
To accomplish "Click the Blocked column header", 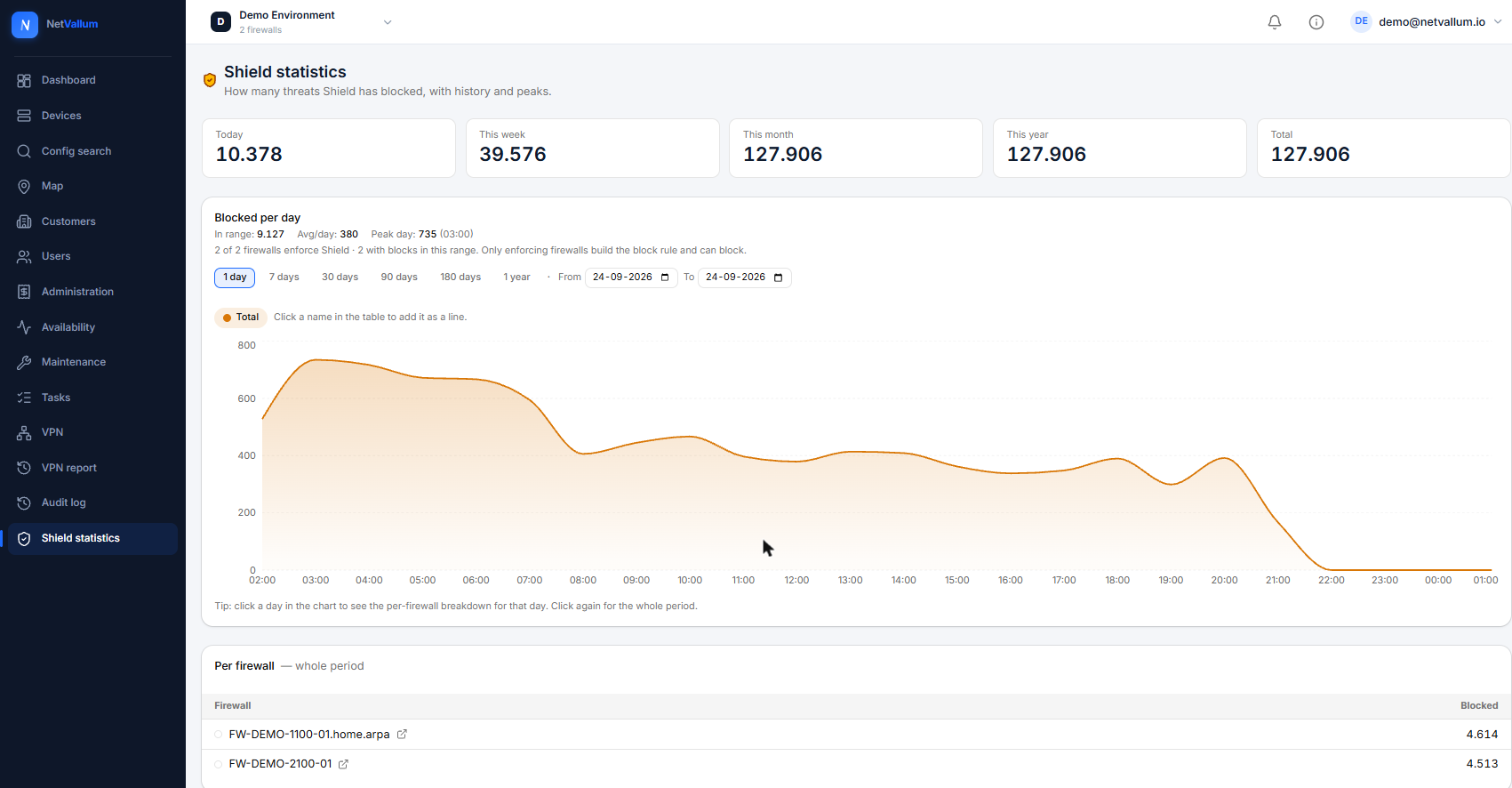I will [x=1479, y=706].
